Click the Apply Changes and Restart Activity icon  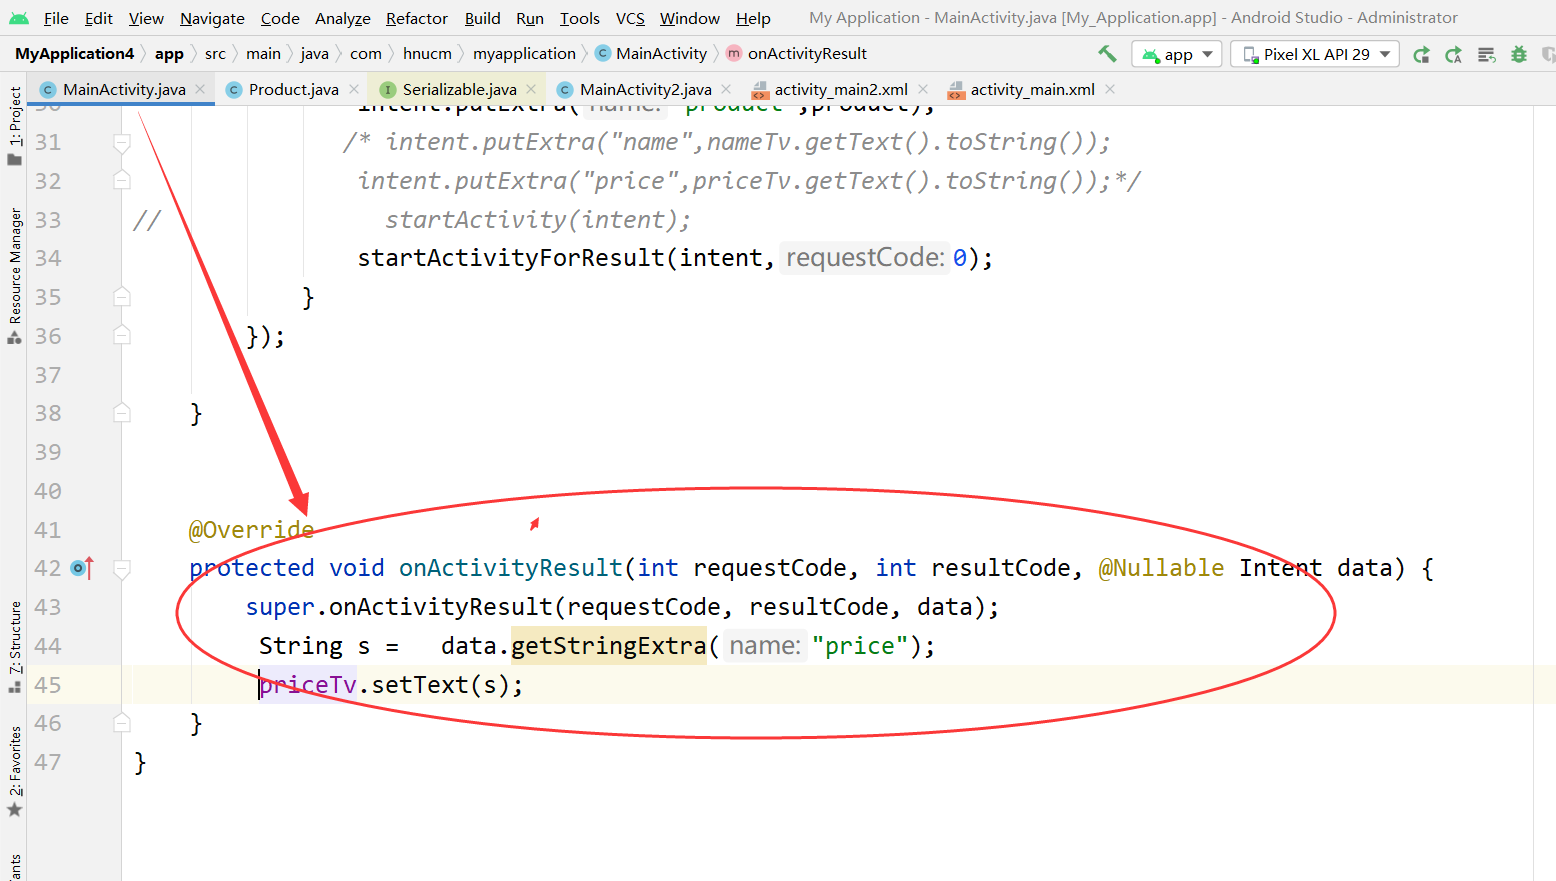point(1422,54)
